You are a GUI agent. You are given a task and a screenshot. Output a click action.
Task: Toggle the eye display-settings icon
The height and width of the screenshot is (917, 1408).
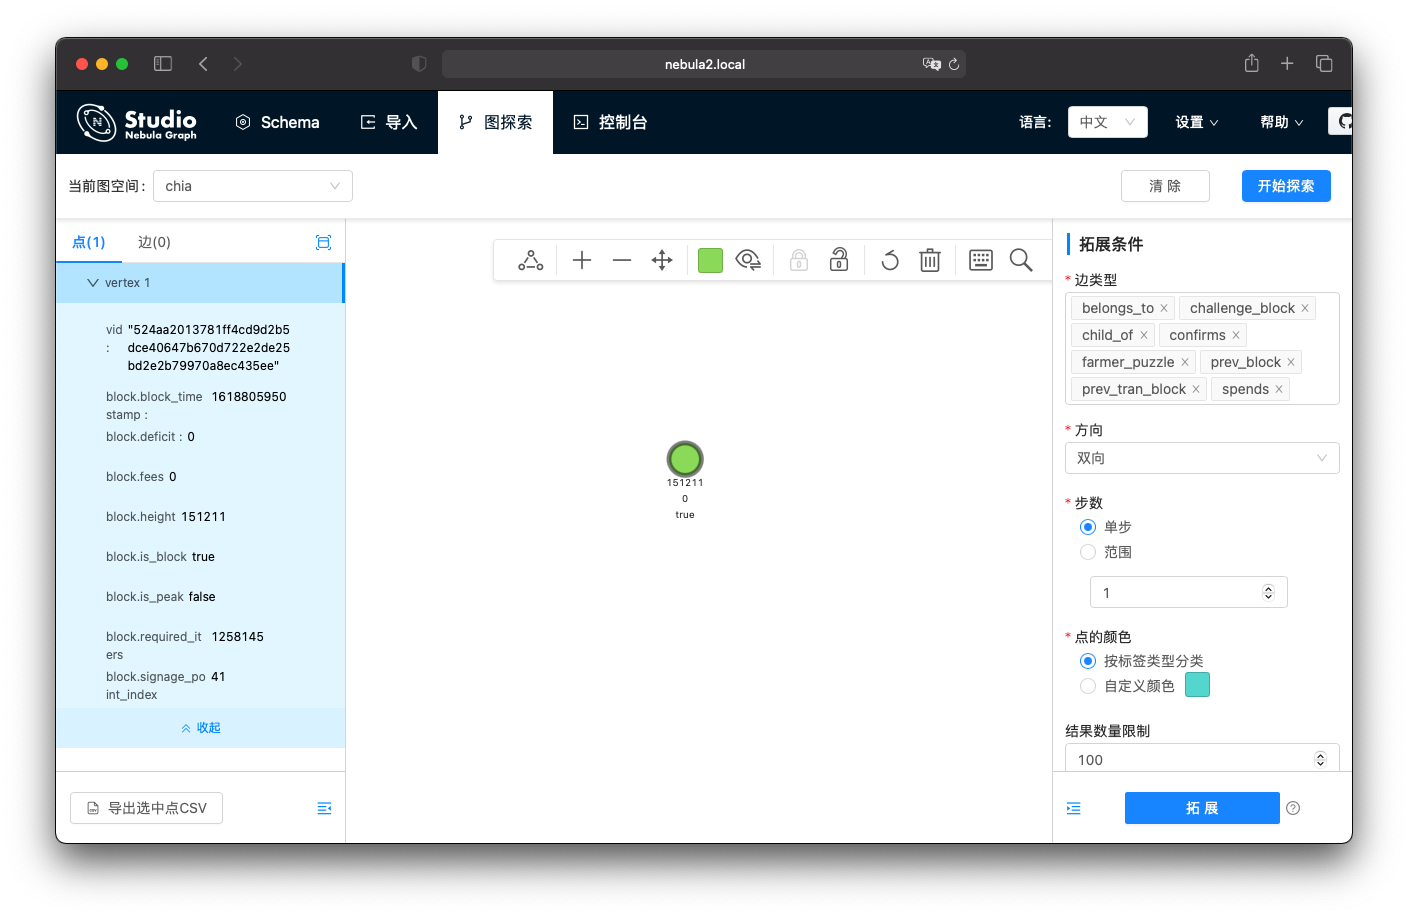748,261
